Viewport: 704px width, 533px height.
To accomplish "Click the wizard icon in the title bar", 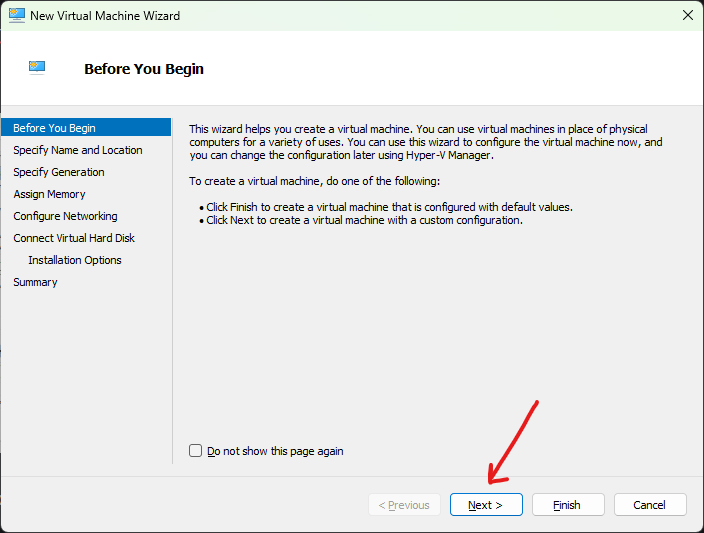I will pos(16,16).
